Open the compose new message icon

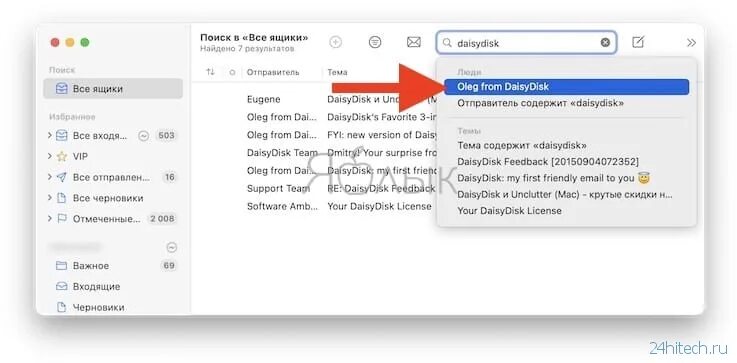[637, 42]
